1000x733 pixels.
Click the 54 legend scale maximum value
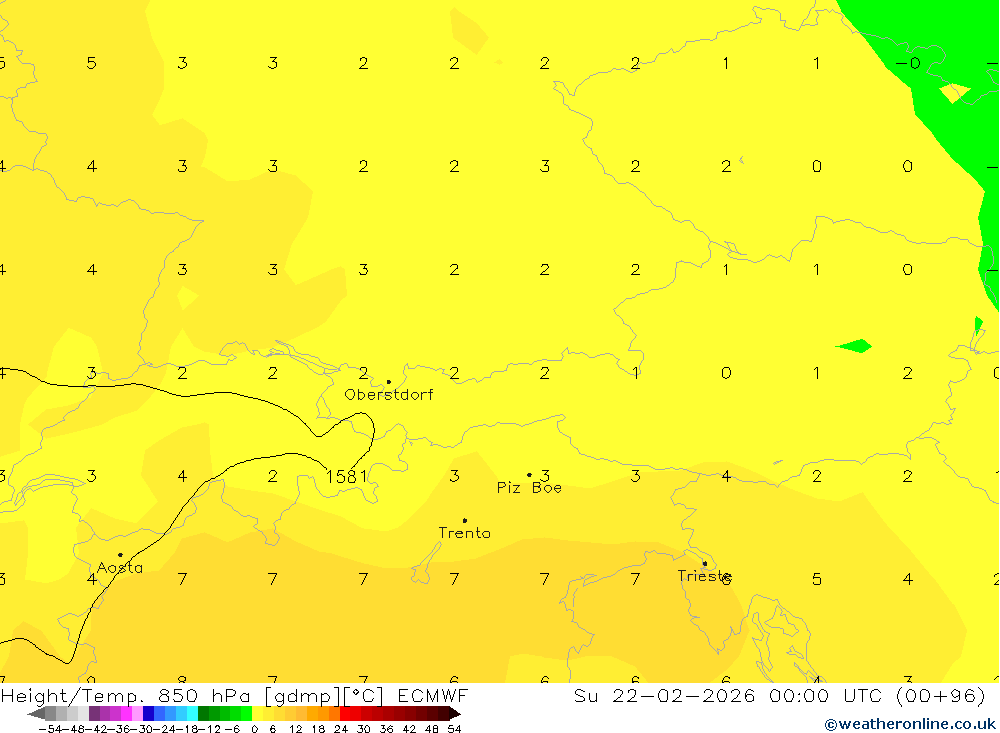point(454,729)
